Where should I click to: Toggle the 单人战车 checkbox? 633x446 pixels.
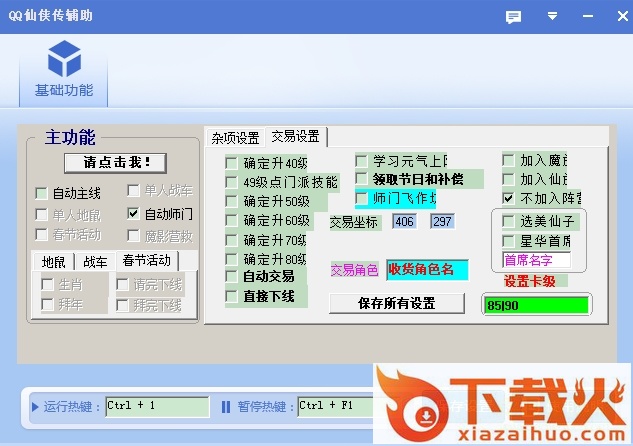tap(133, 190)
